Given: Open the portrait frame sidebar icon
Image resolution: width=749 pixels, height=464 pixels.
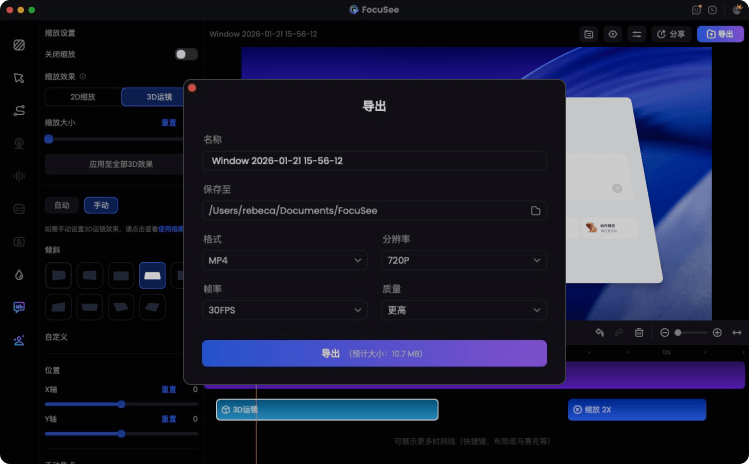Looking at the screenshot, I should tap(19, 242).
